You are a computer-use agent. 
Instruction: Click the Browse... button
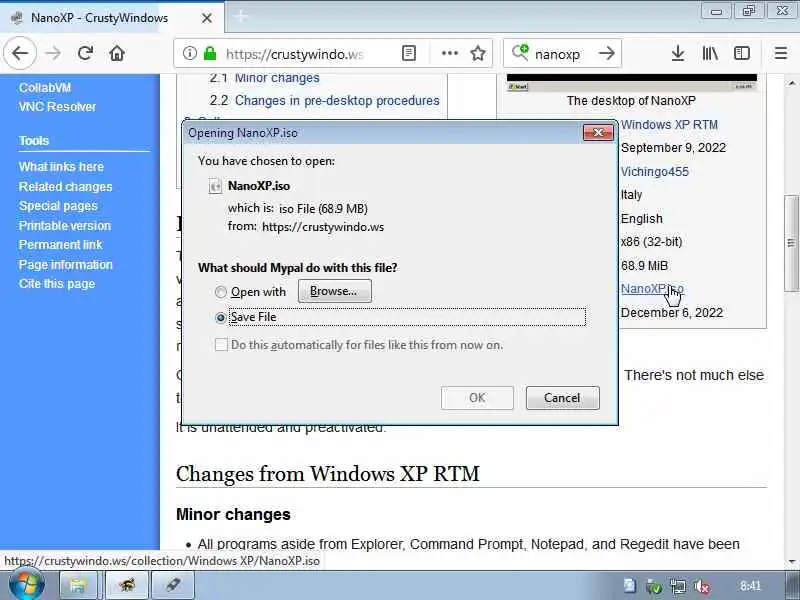click(335, 291)
